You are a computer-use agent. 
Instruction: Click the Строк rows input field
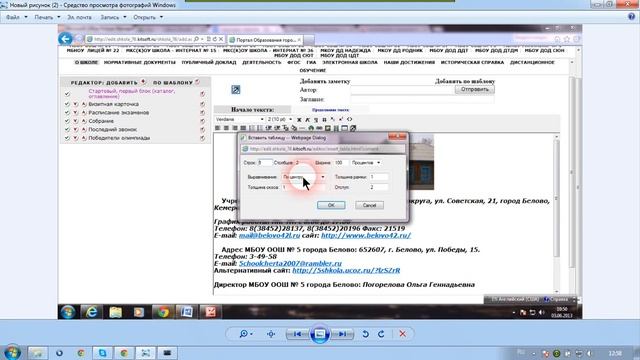[264, 162]
